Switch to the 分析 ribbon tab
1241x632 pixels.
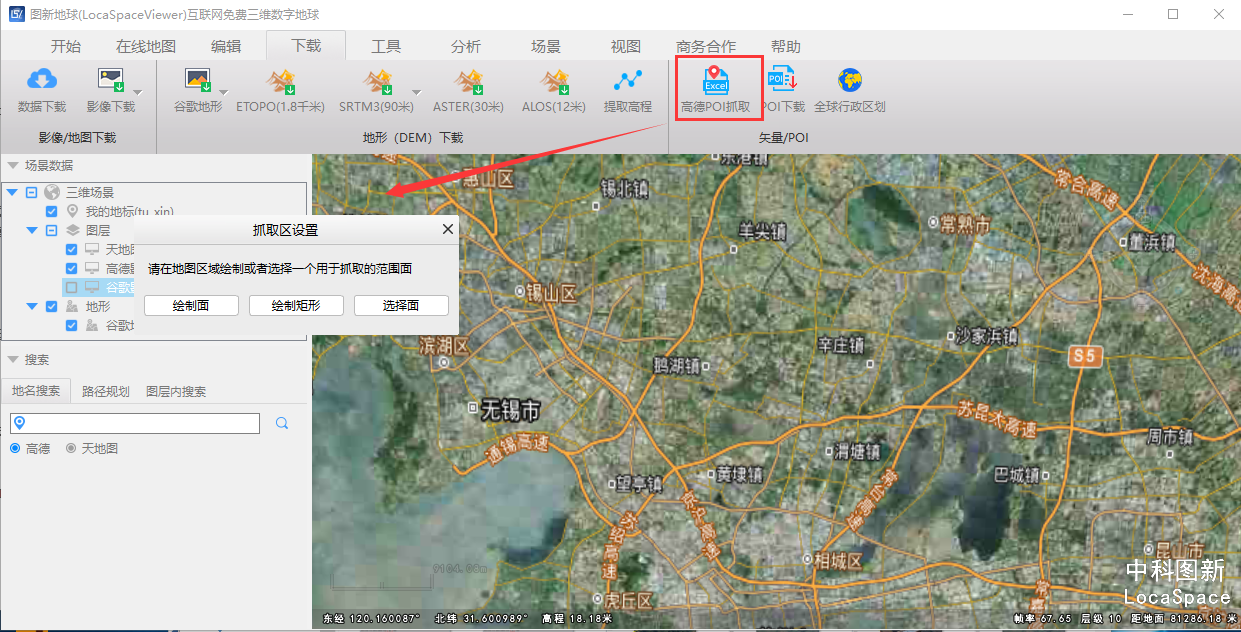point(466,46)
